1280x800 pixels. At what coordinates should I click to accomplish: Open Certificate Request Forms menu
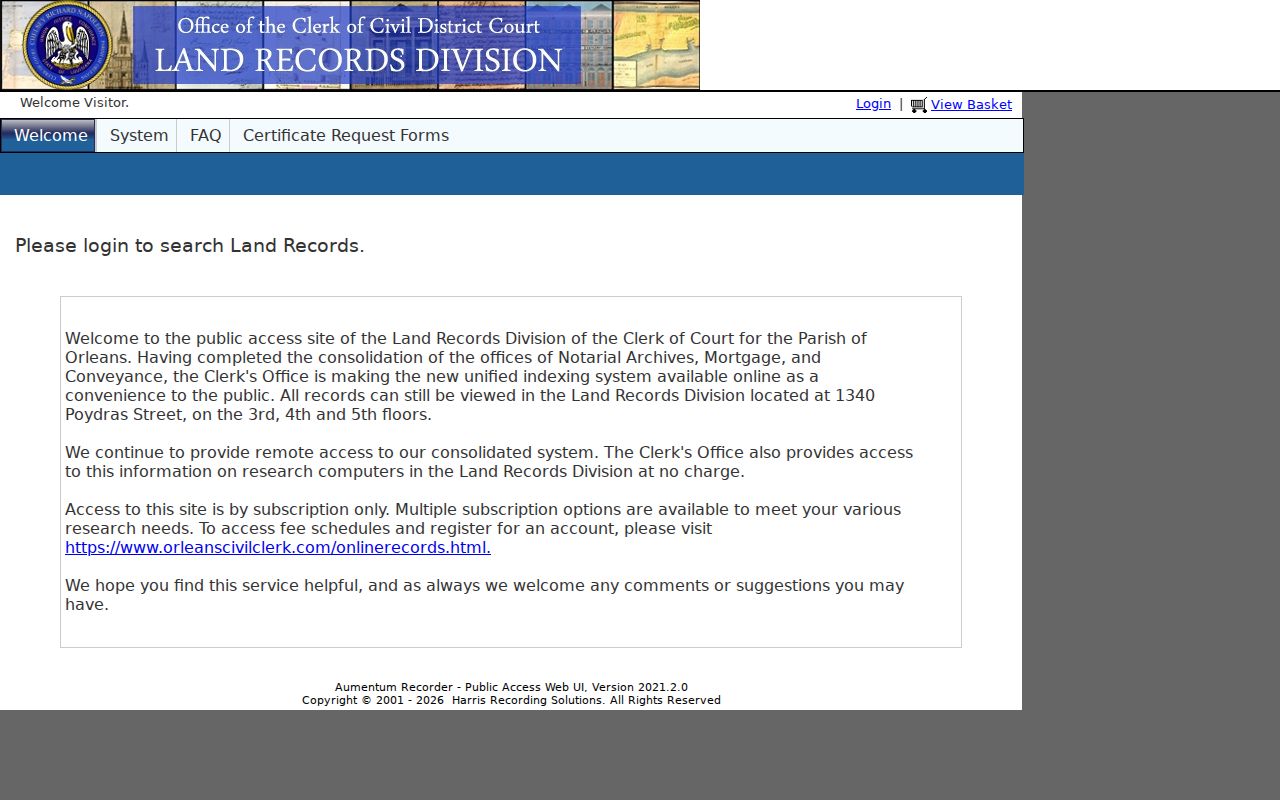346,136
